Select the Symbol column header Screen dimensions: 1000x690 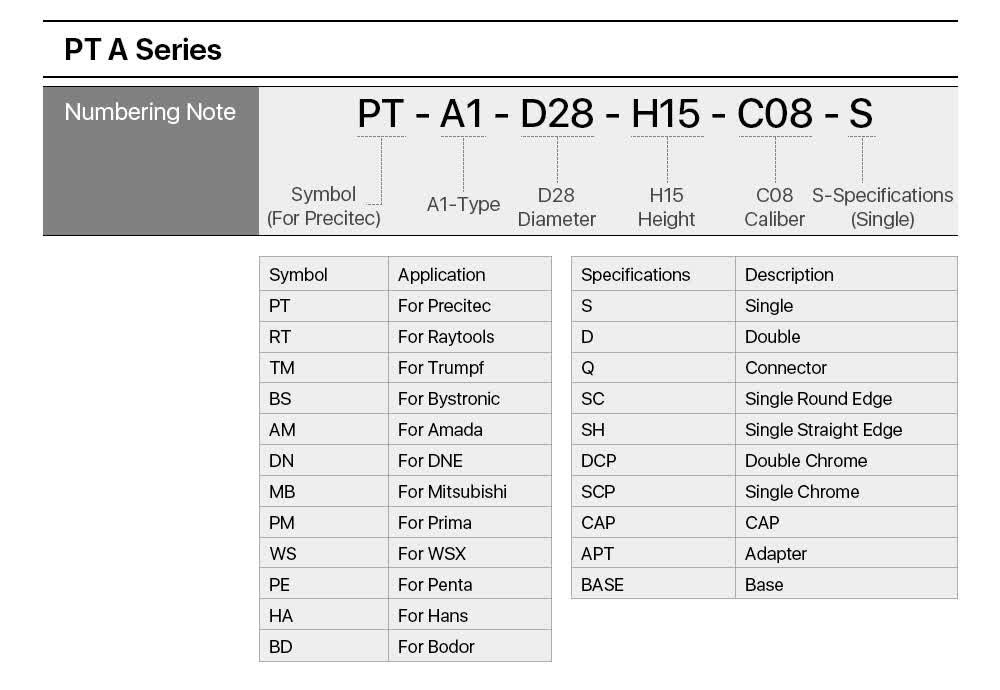(x=324, y=275)
